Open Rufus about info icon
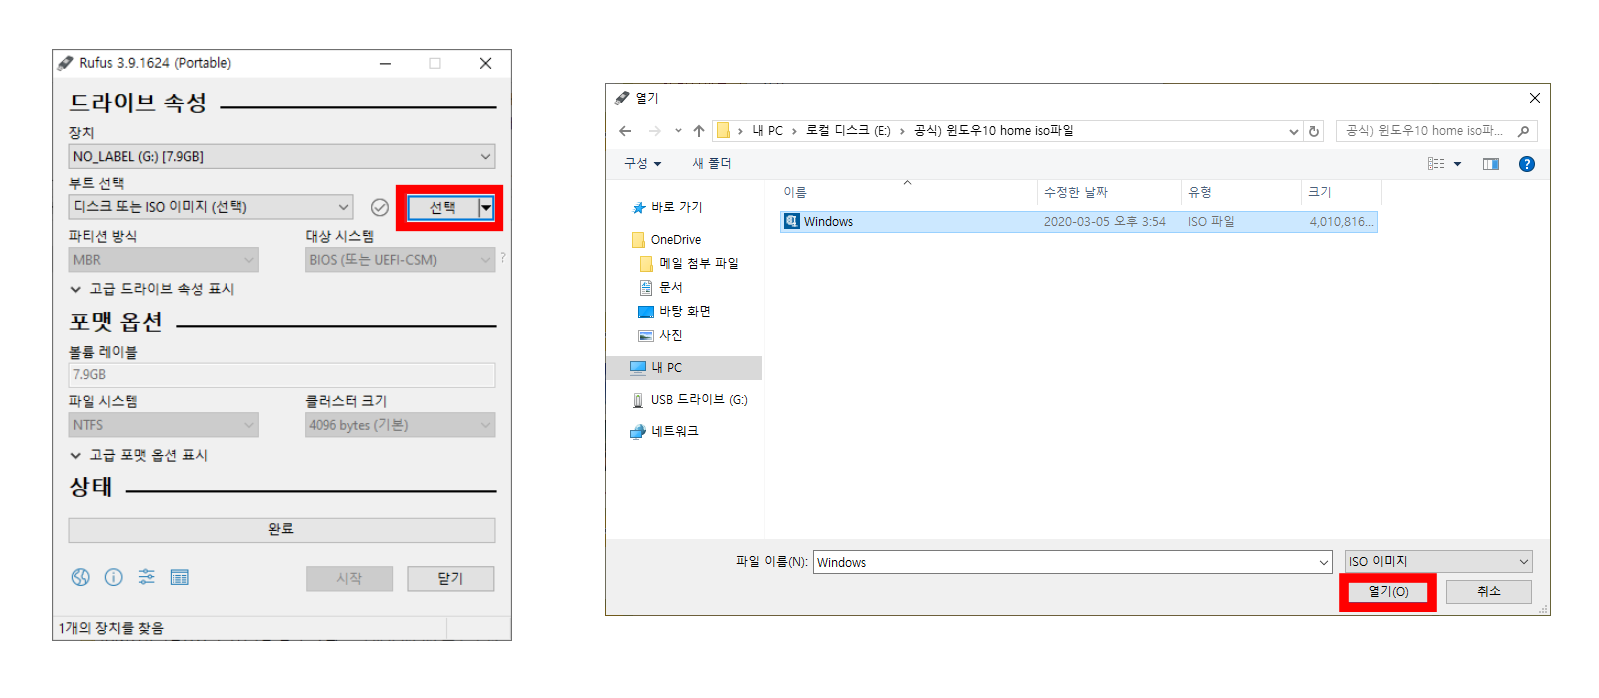Viewport: 1599px width, 698px height. tap(114, 577)
